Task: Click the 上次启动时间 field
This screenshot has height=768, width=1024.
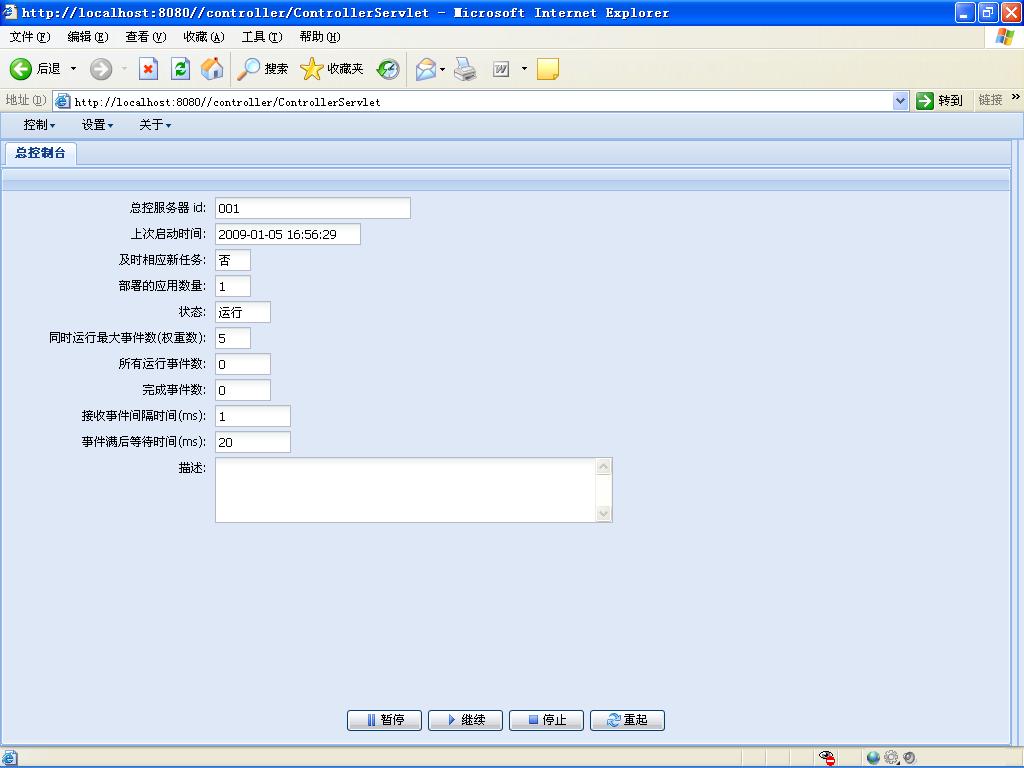Action: (x=287, y=234)
